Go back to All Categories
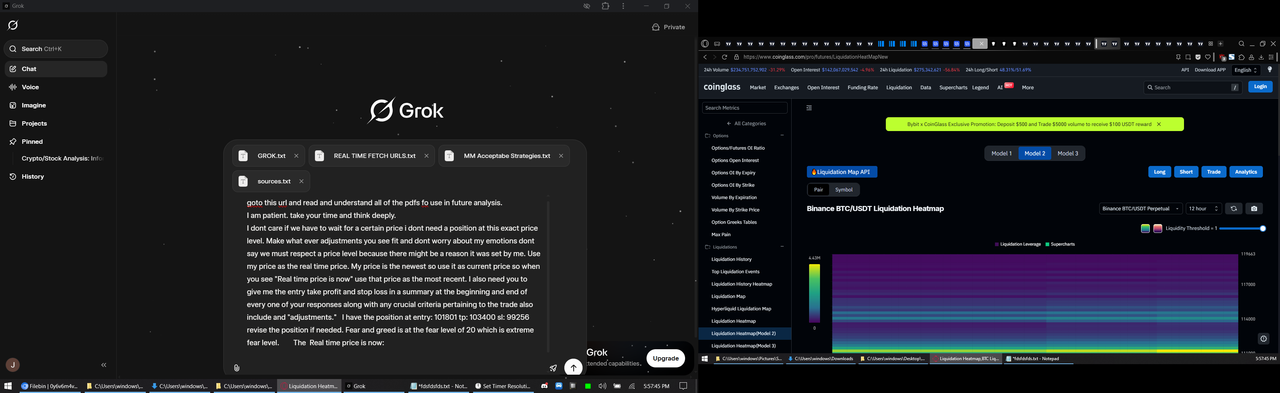Screen dimensions: 1280x393 pos(745,123)
